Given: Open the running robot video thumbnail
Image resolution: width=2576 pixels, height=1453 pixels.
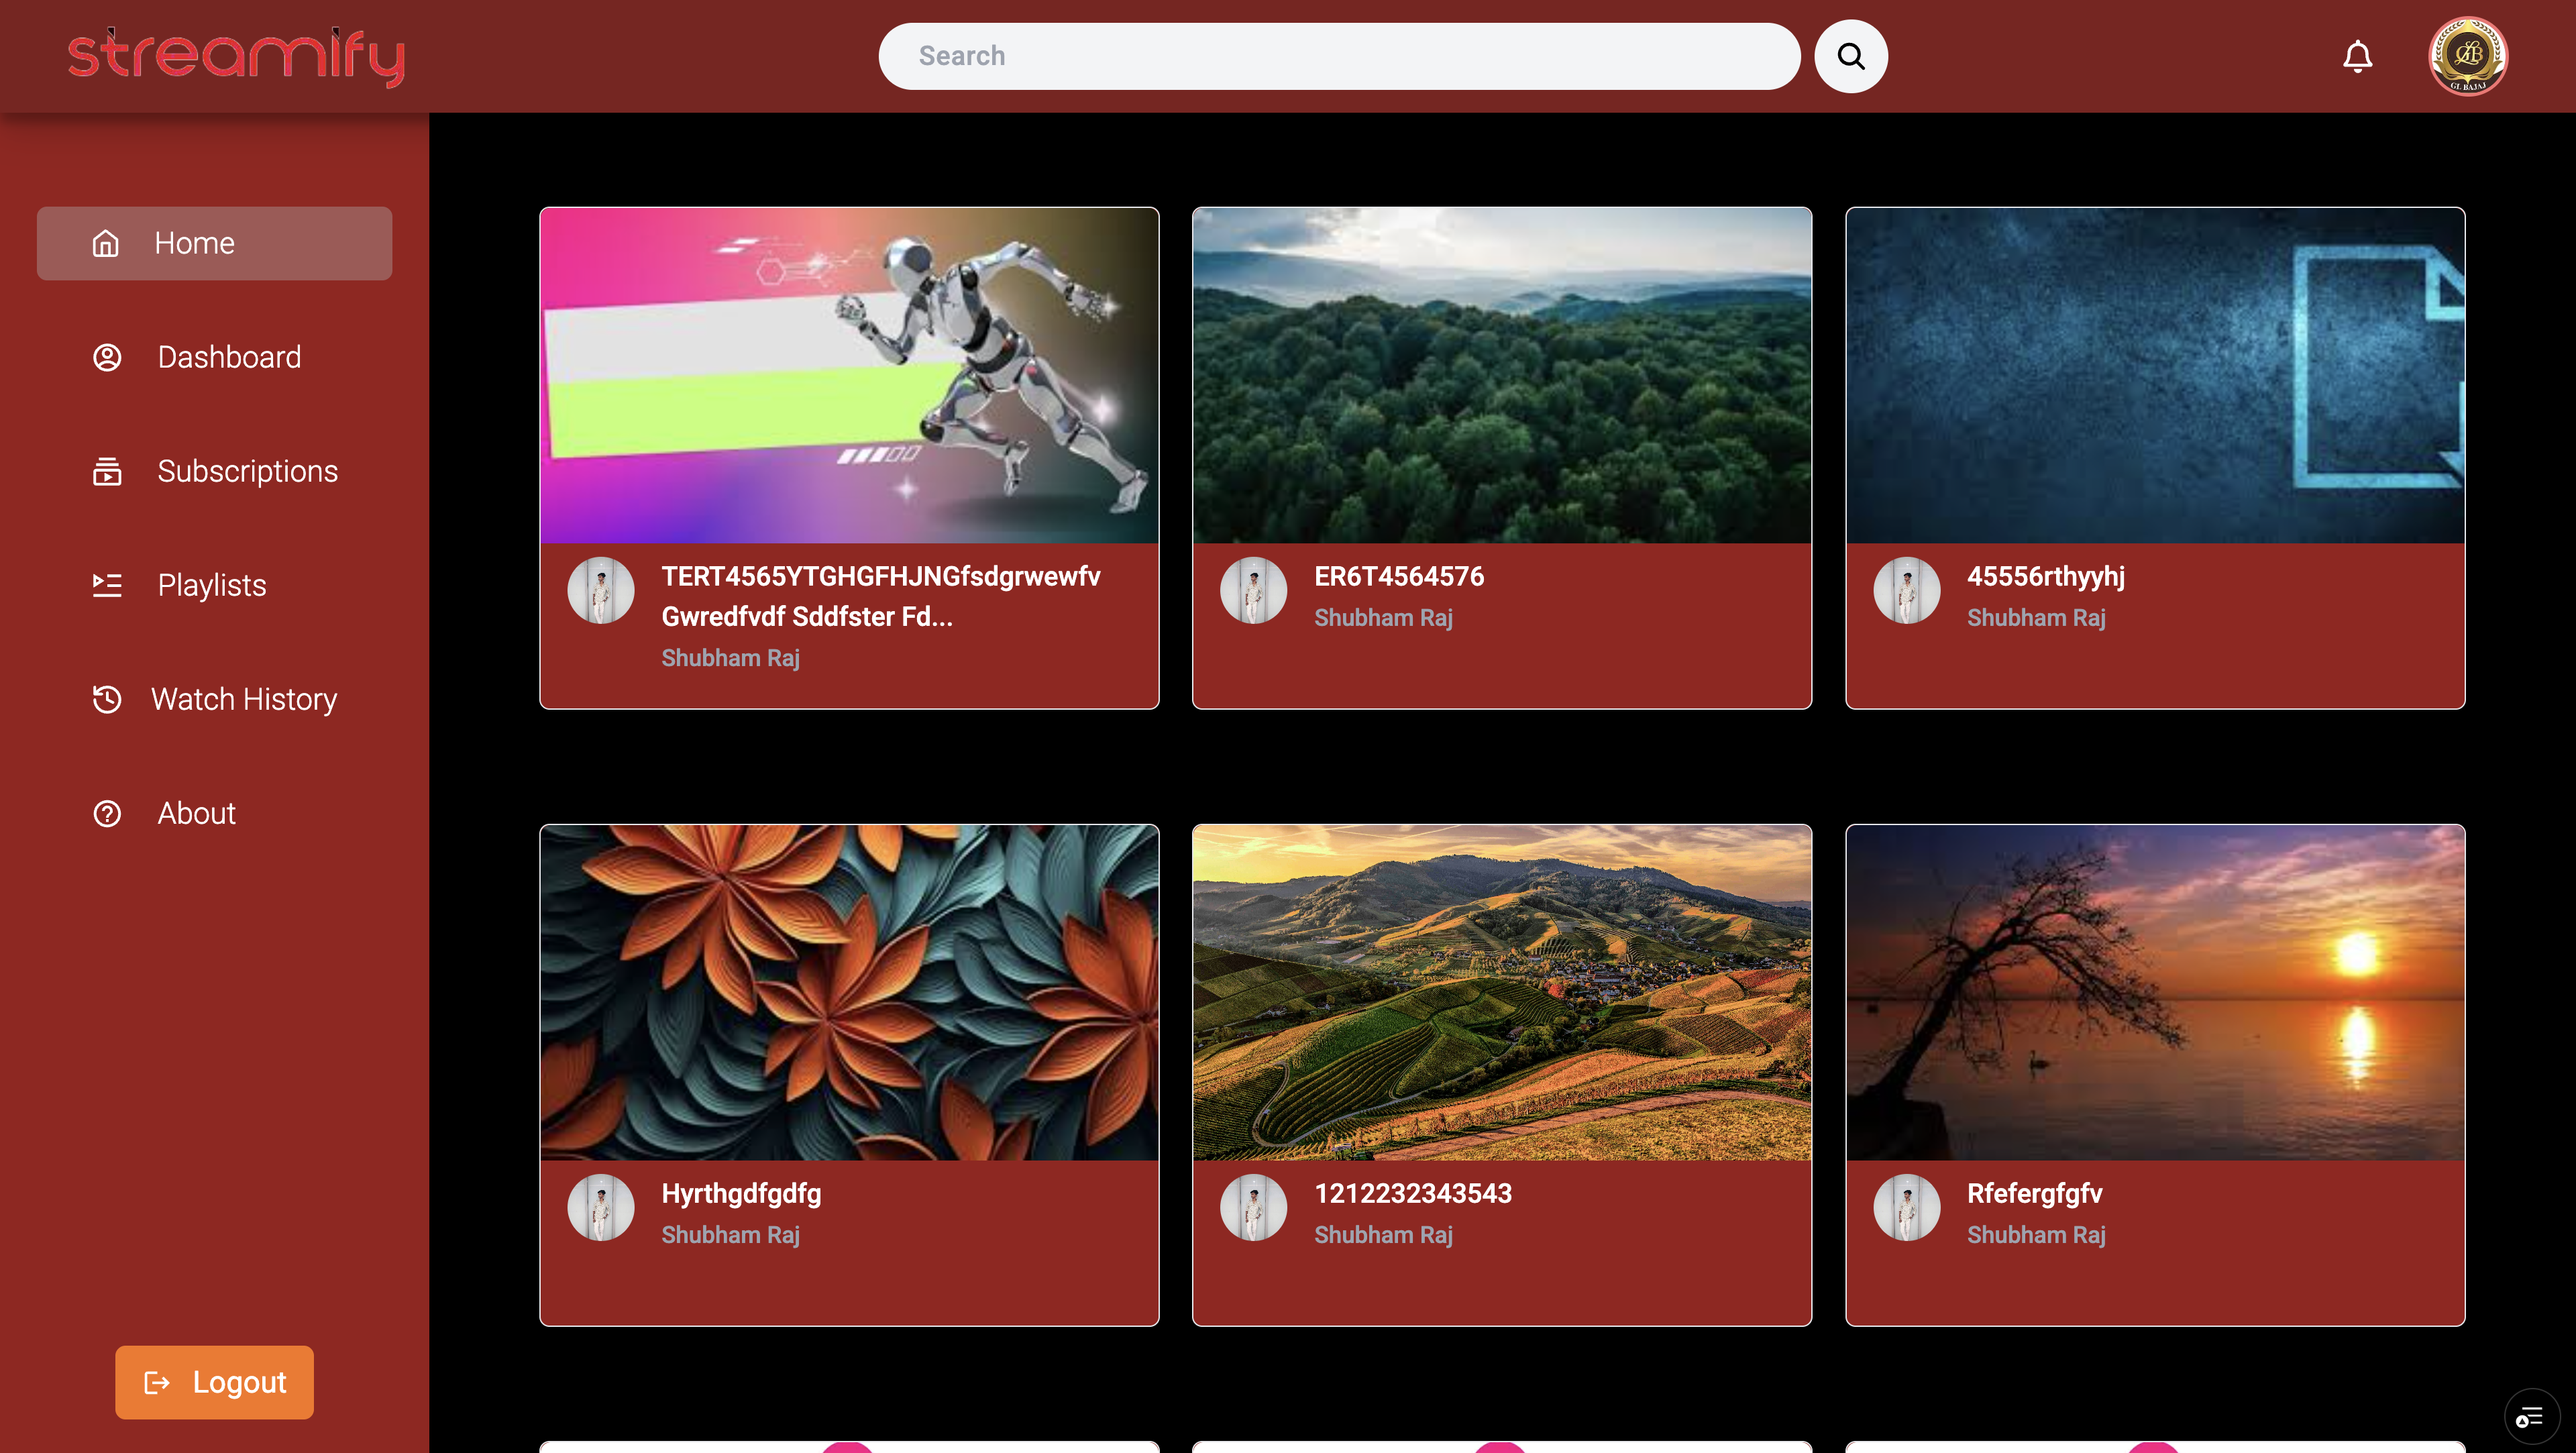Looking at the screenshot, I should (849, 376).
